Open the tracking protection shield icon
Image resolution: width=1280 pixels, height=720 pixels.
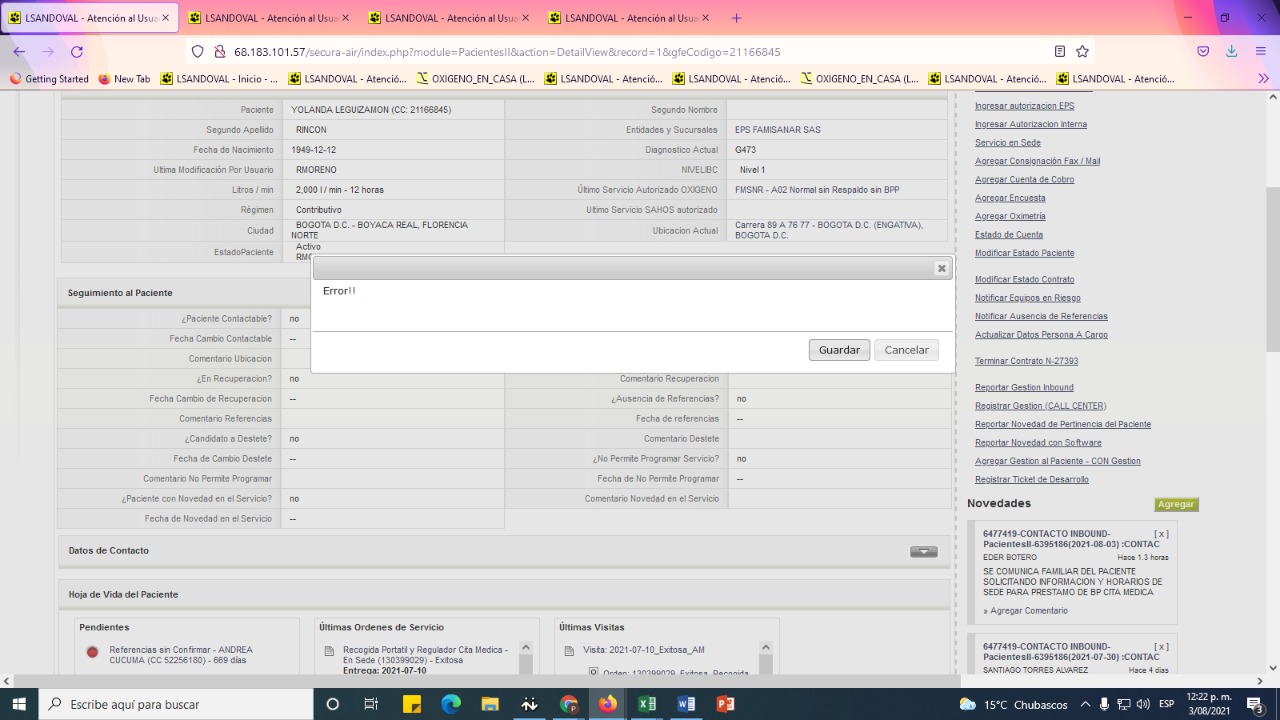pyautogui.click(x=196, y=52)
